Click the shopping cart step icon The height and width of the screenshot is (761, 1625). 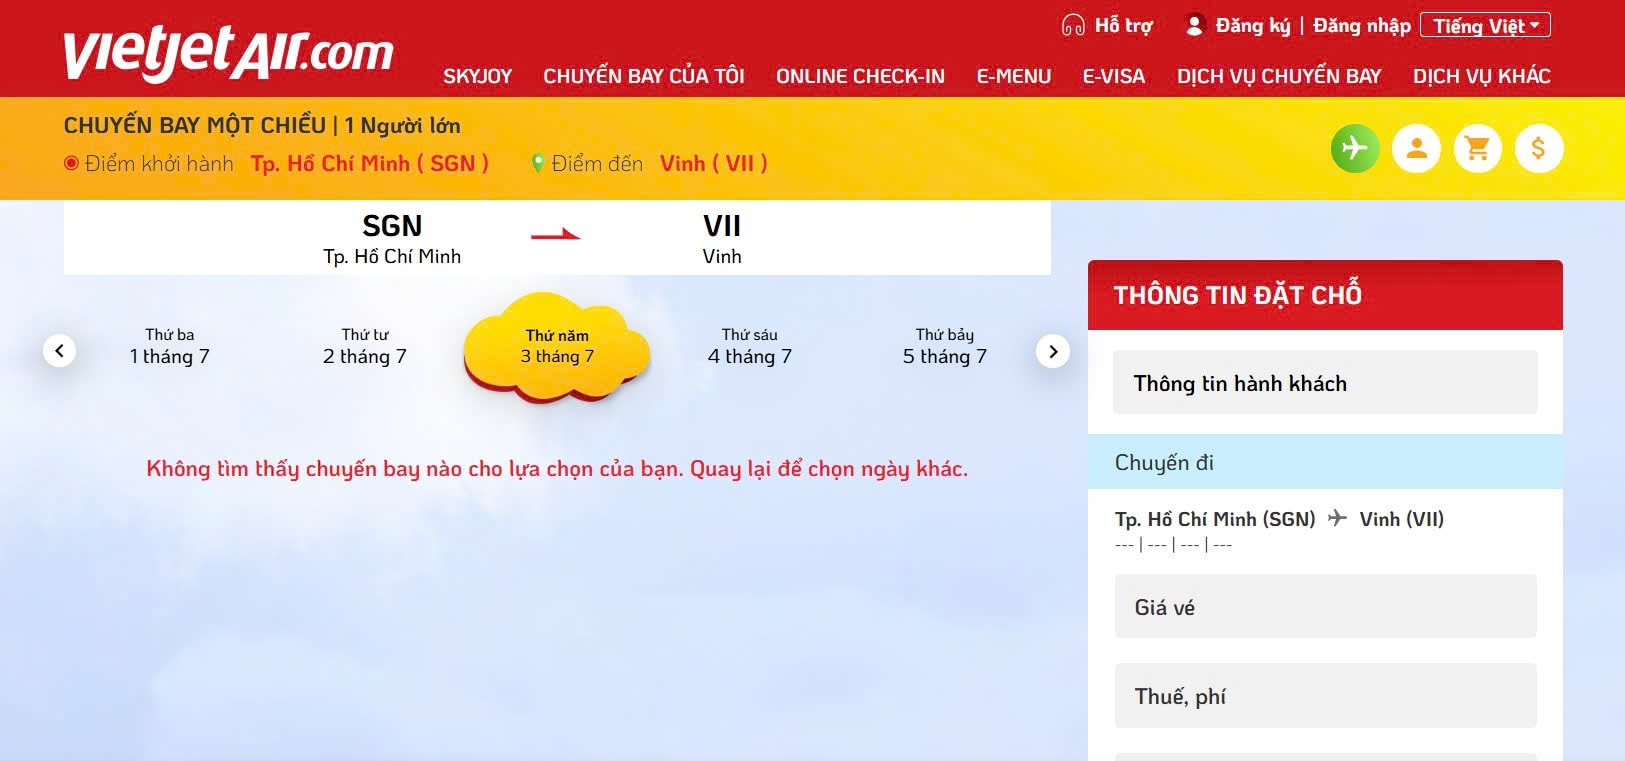pos(1477,149)
